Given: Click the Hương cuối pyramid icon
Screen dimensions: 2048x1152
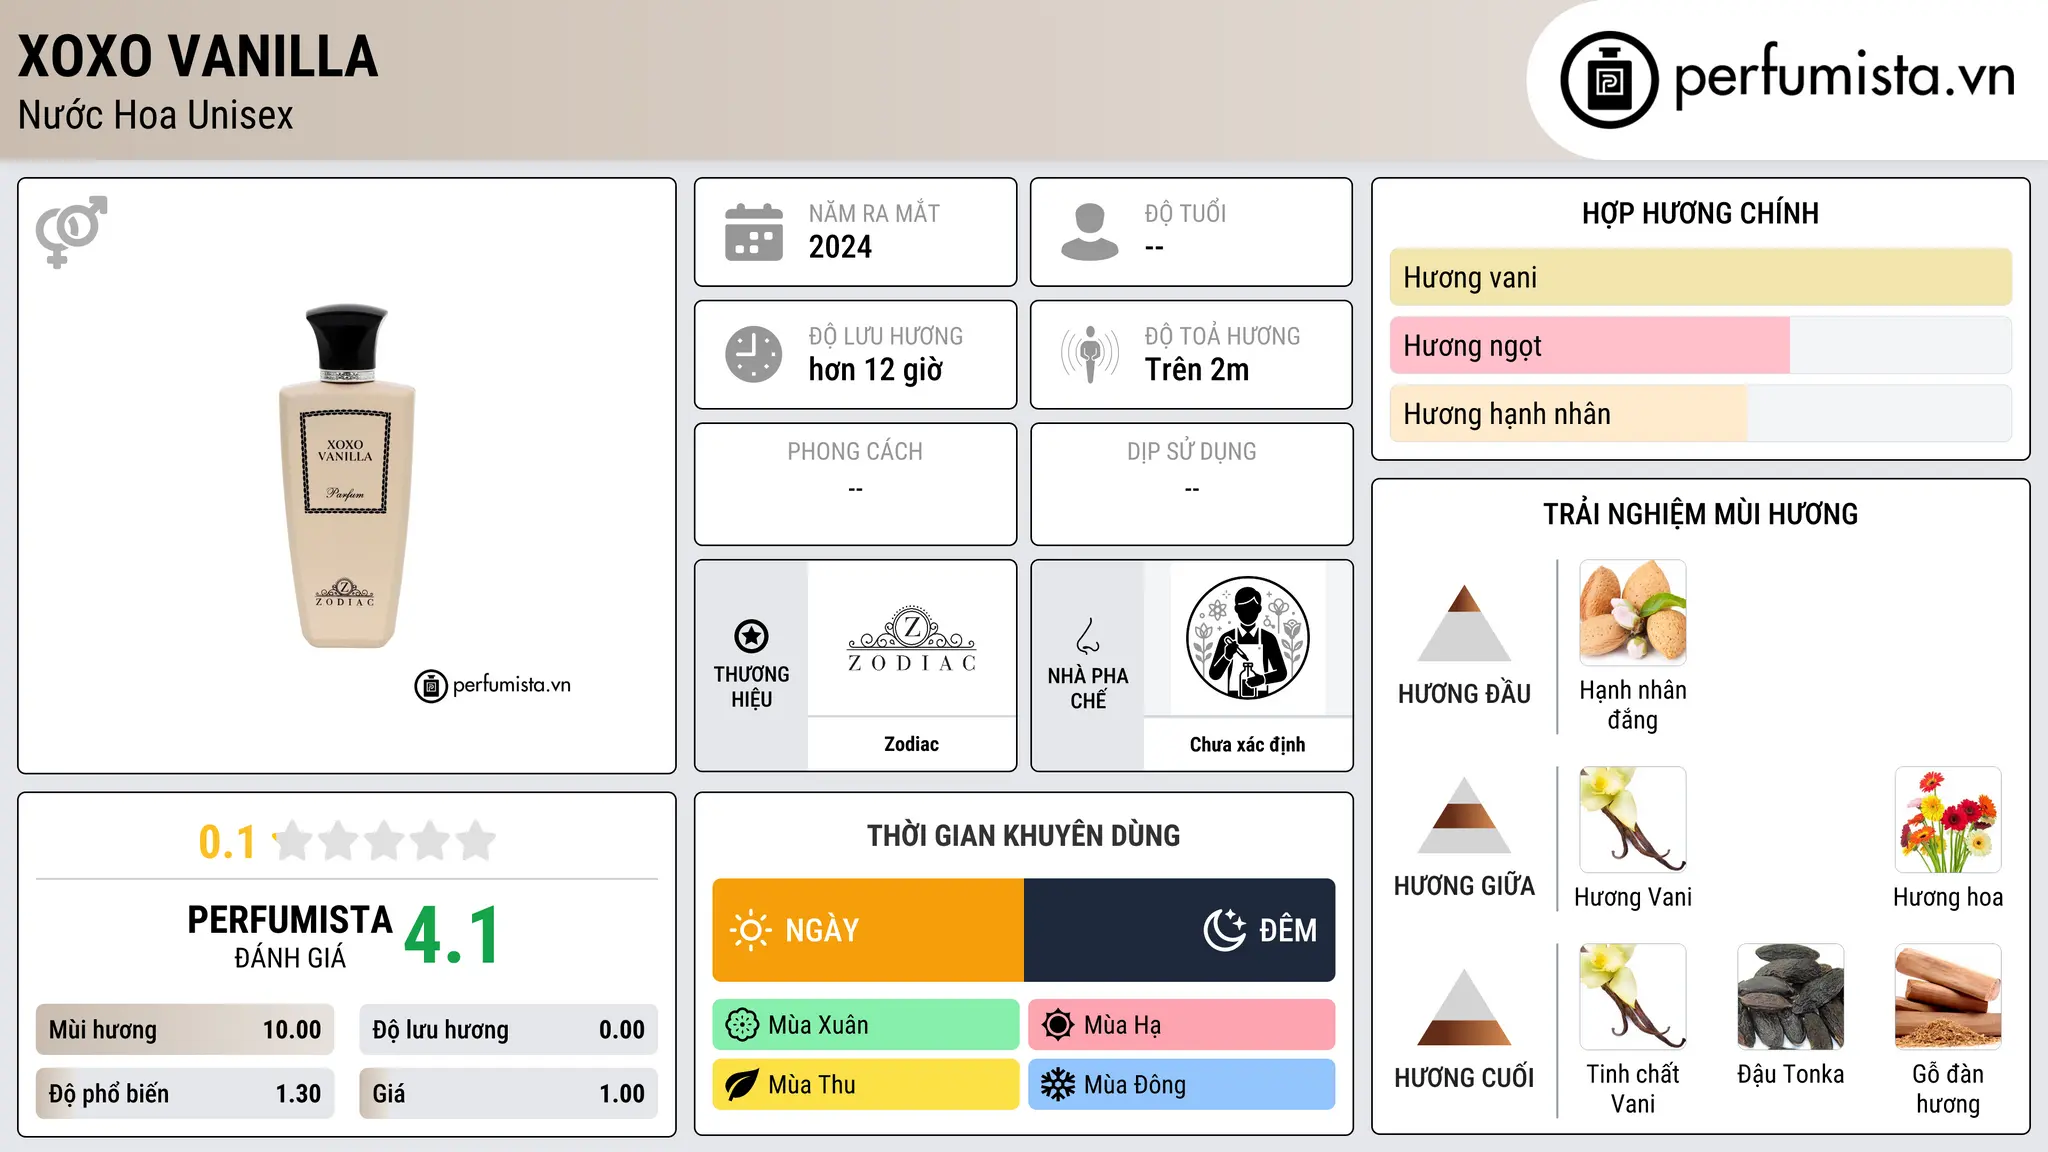Looking at the screenshot, I should click(1465, 1007).
